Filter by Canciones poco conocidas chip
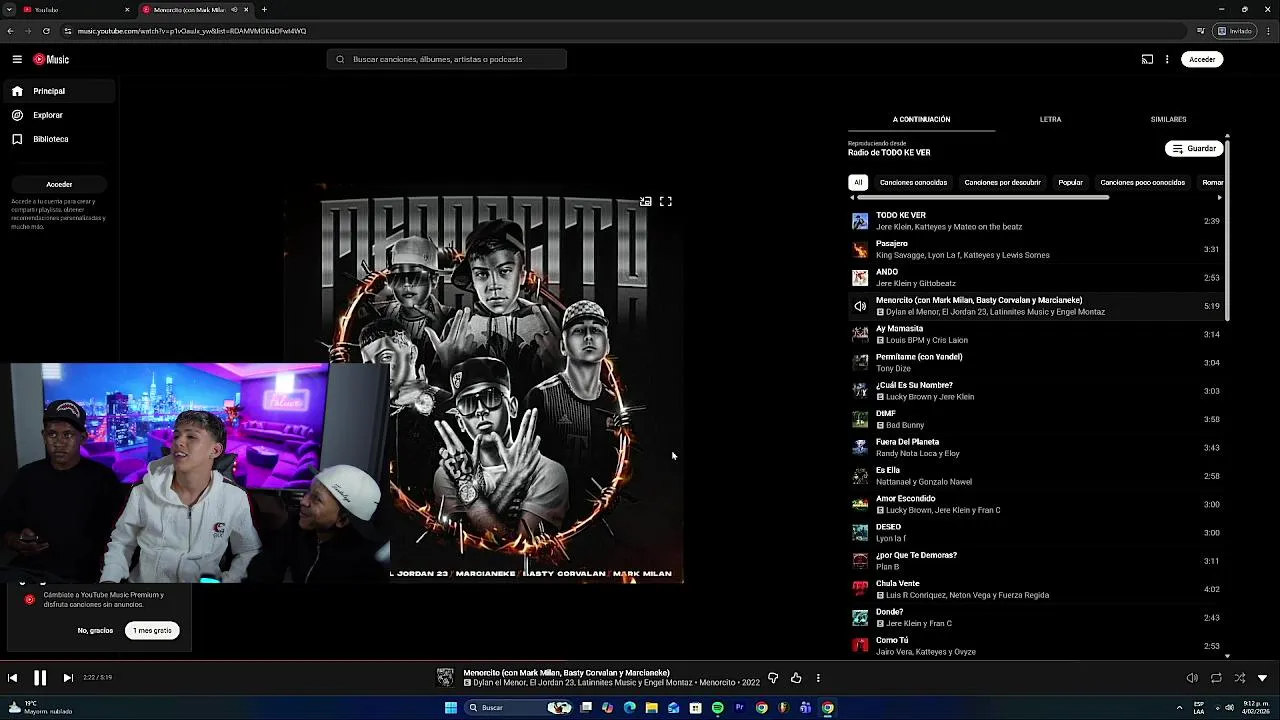The image size is (1280, 720). [1142, 182]
